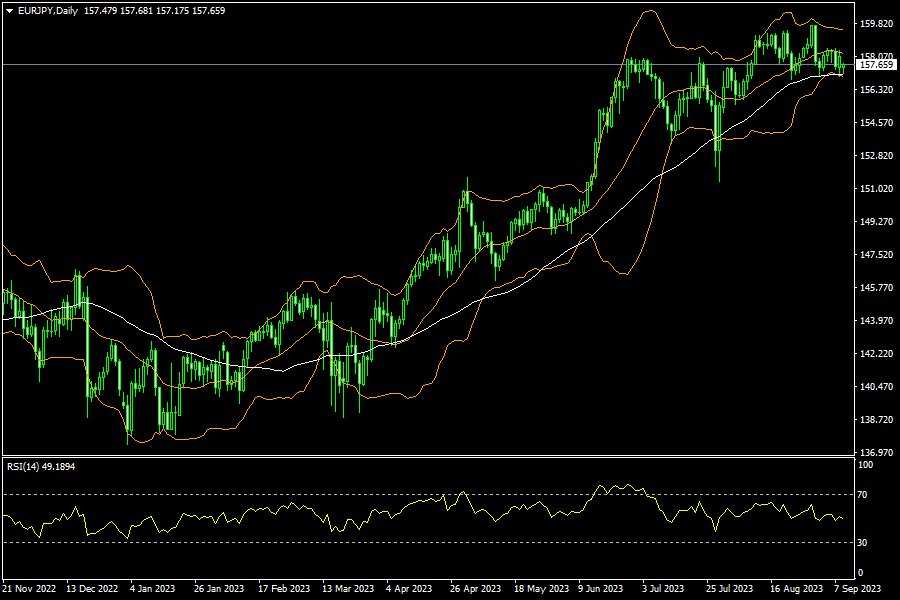Screen dimensions: 900x600
Task: Click date label 4 Jan 2023
Action: click(x=153, y=589)
